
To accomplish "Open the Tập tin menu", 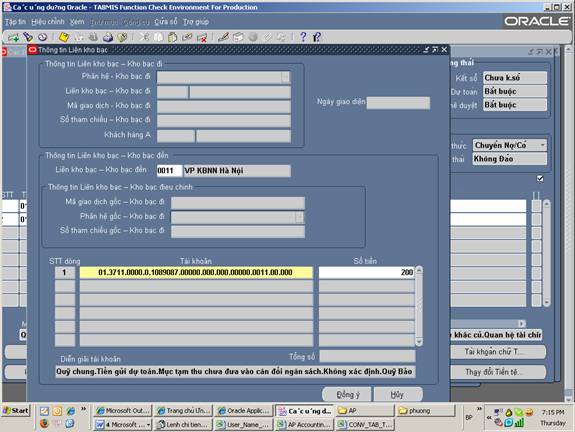I will [15, 22].
